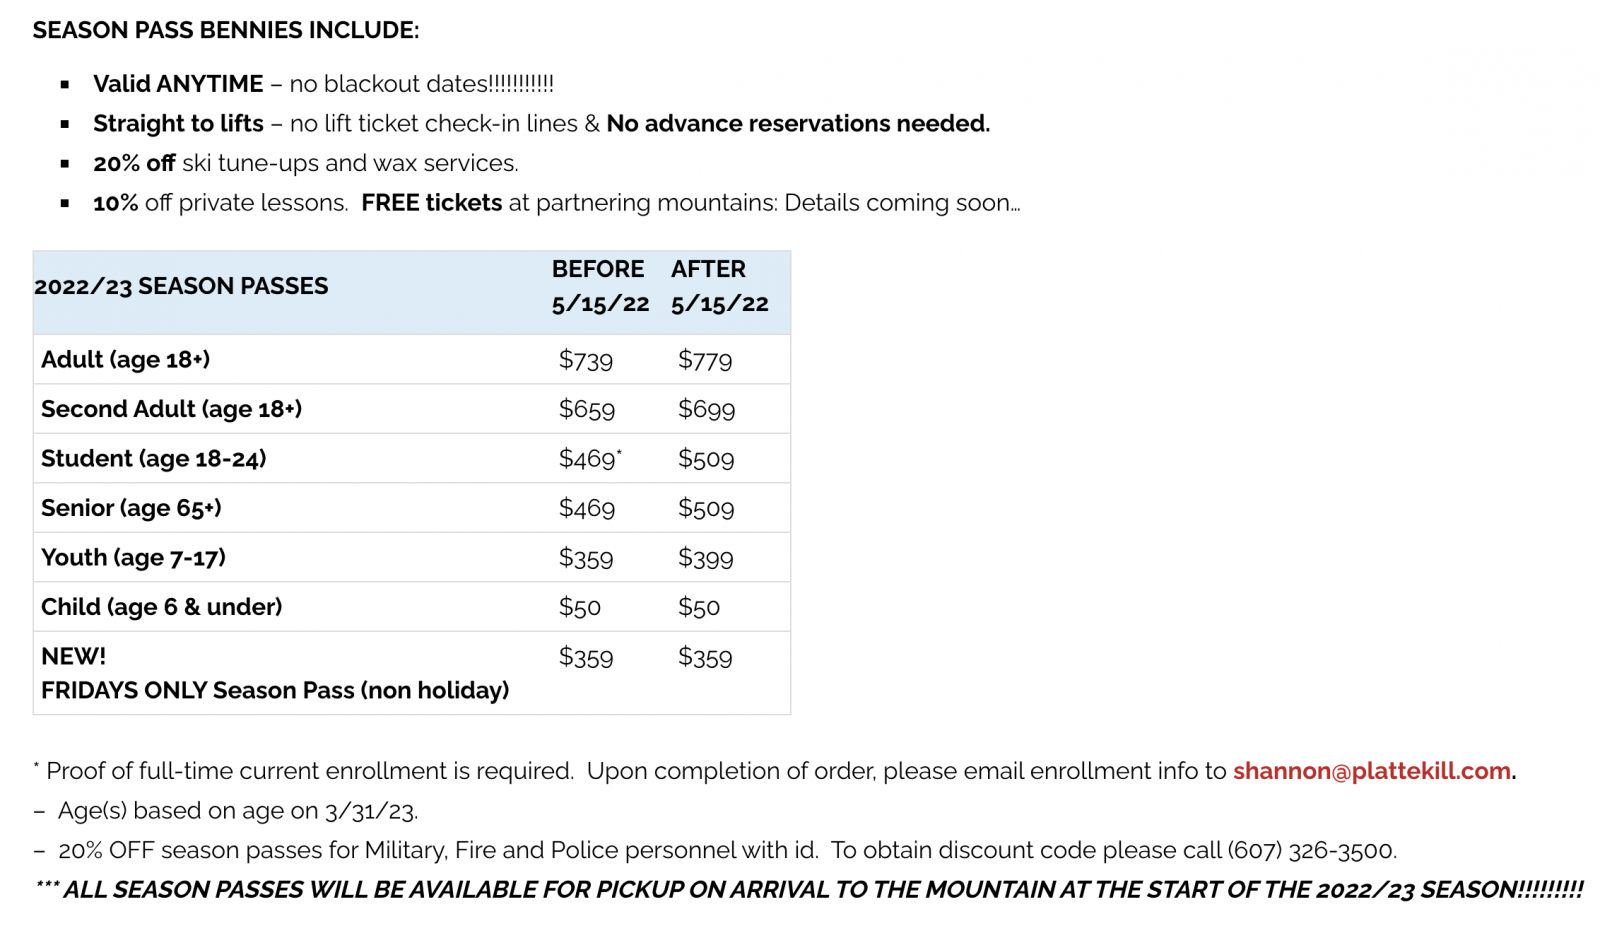Click the $469* student price with asterisk
This screenshot has height=926, width=1600.
(x=589, y=458)
